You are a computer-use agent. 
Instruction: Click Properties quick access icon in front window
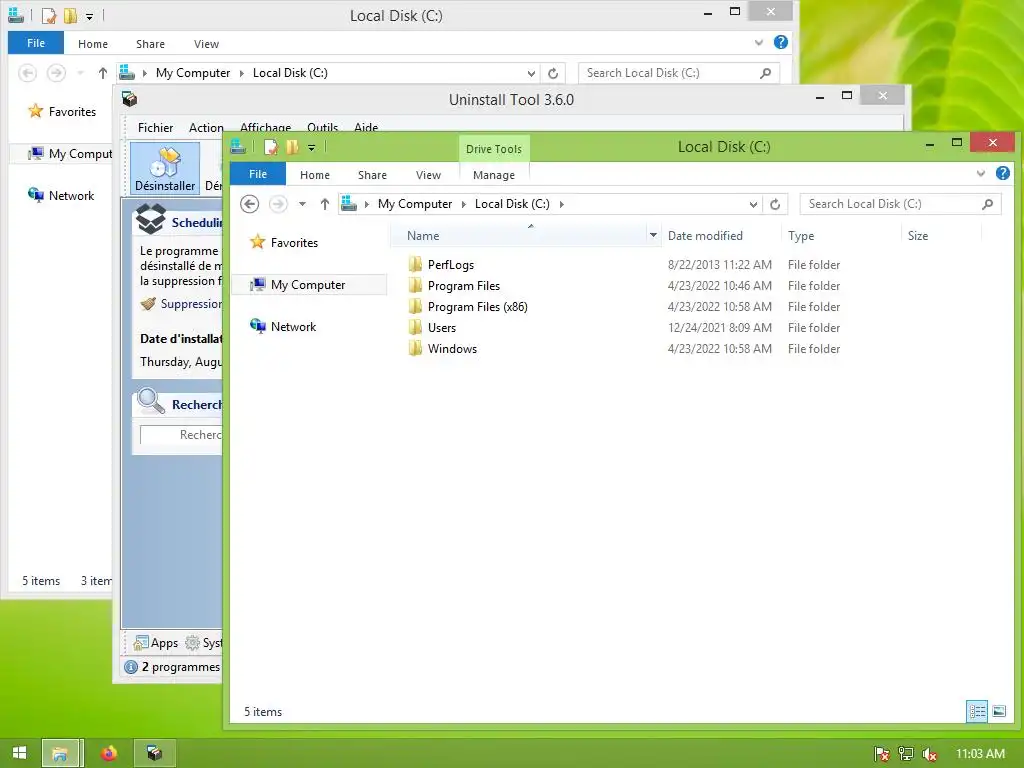point(270,147)
